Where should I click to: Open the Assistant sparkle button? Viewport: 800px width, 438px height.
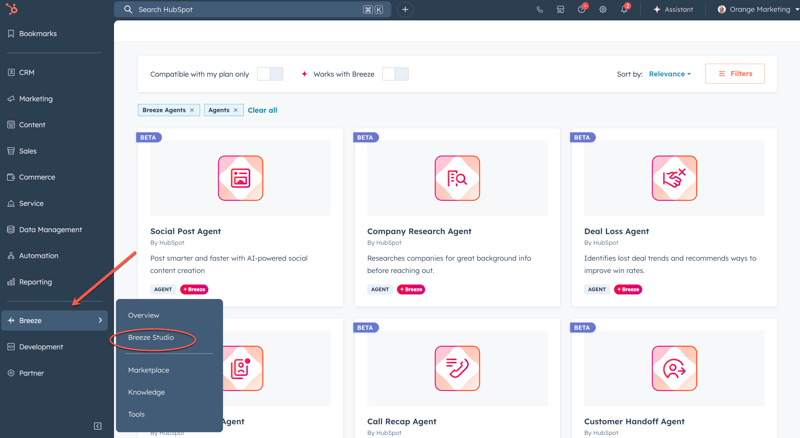pos(673,9)
